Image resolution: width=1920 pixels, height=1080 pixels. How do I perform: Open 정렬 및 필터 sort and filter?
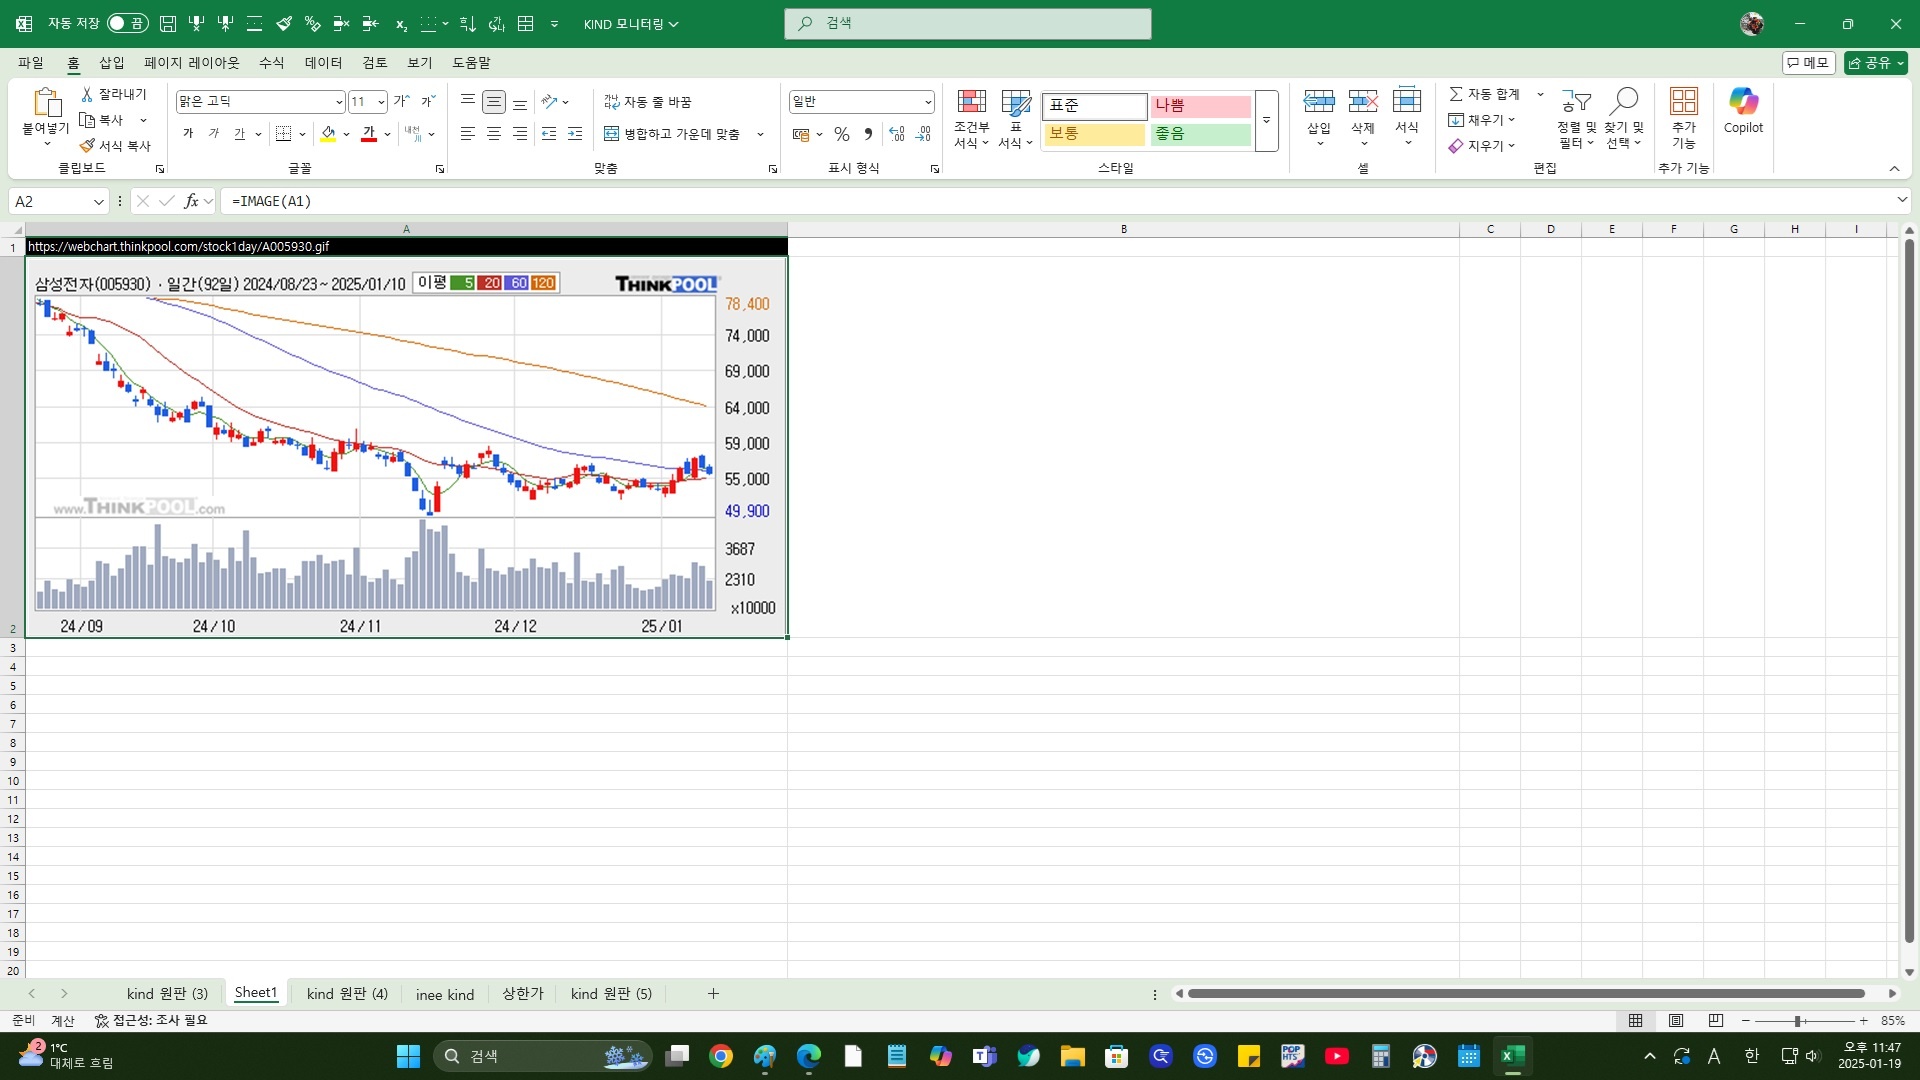click(1577, 119)
